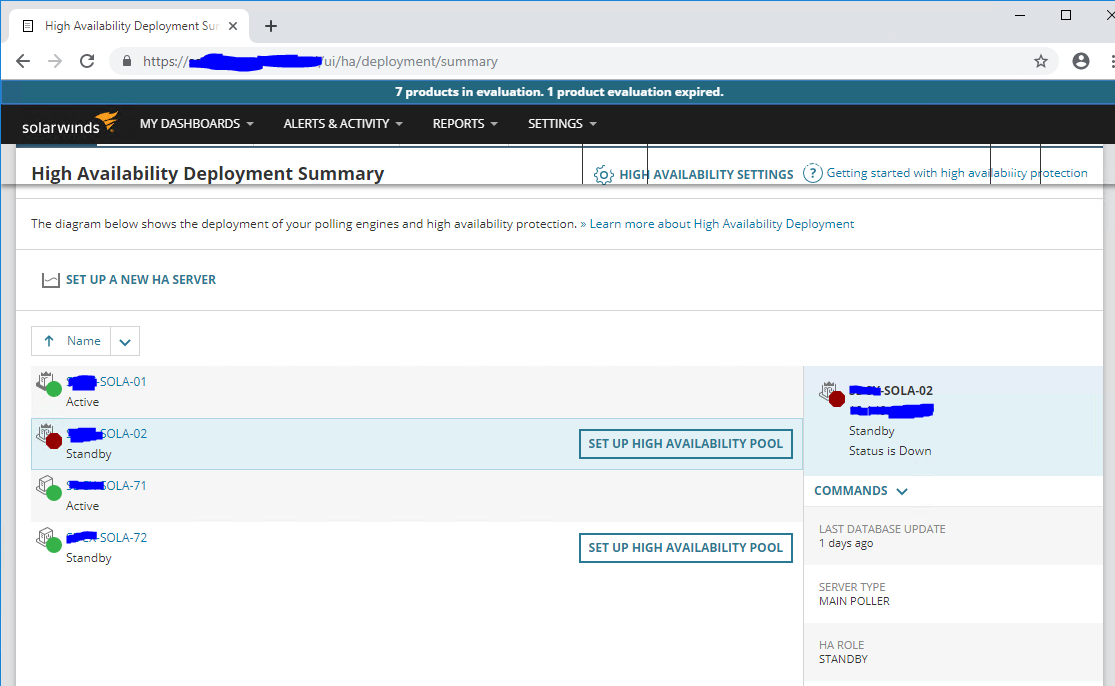Click the '1 days ago' value

(846, 543)
